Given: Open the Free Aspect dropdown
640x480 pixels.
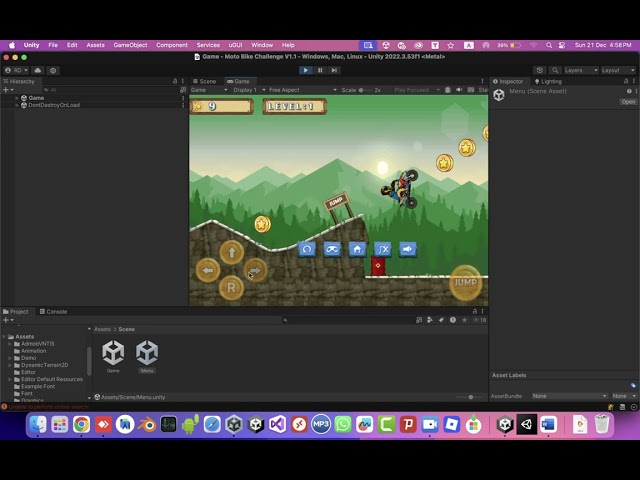Looking at the screenshot, I should (302, 90).
